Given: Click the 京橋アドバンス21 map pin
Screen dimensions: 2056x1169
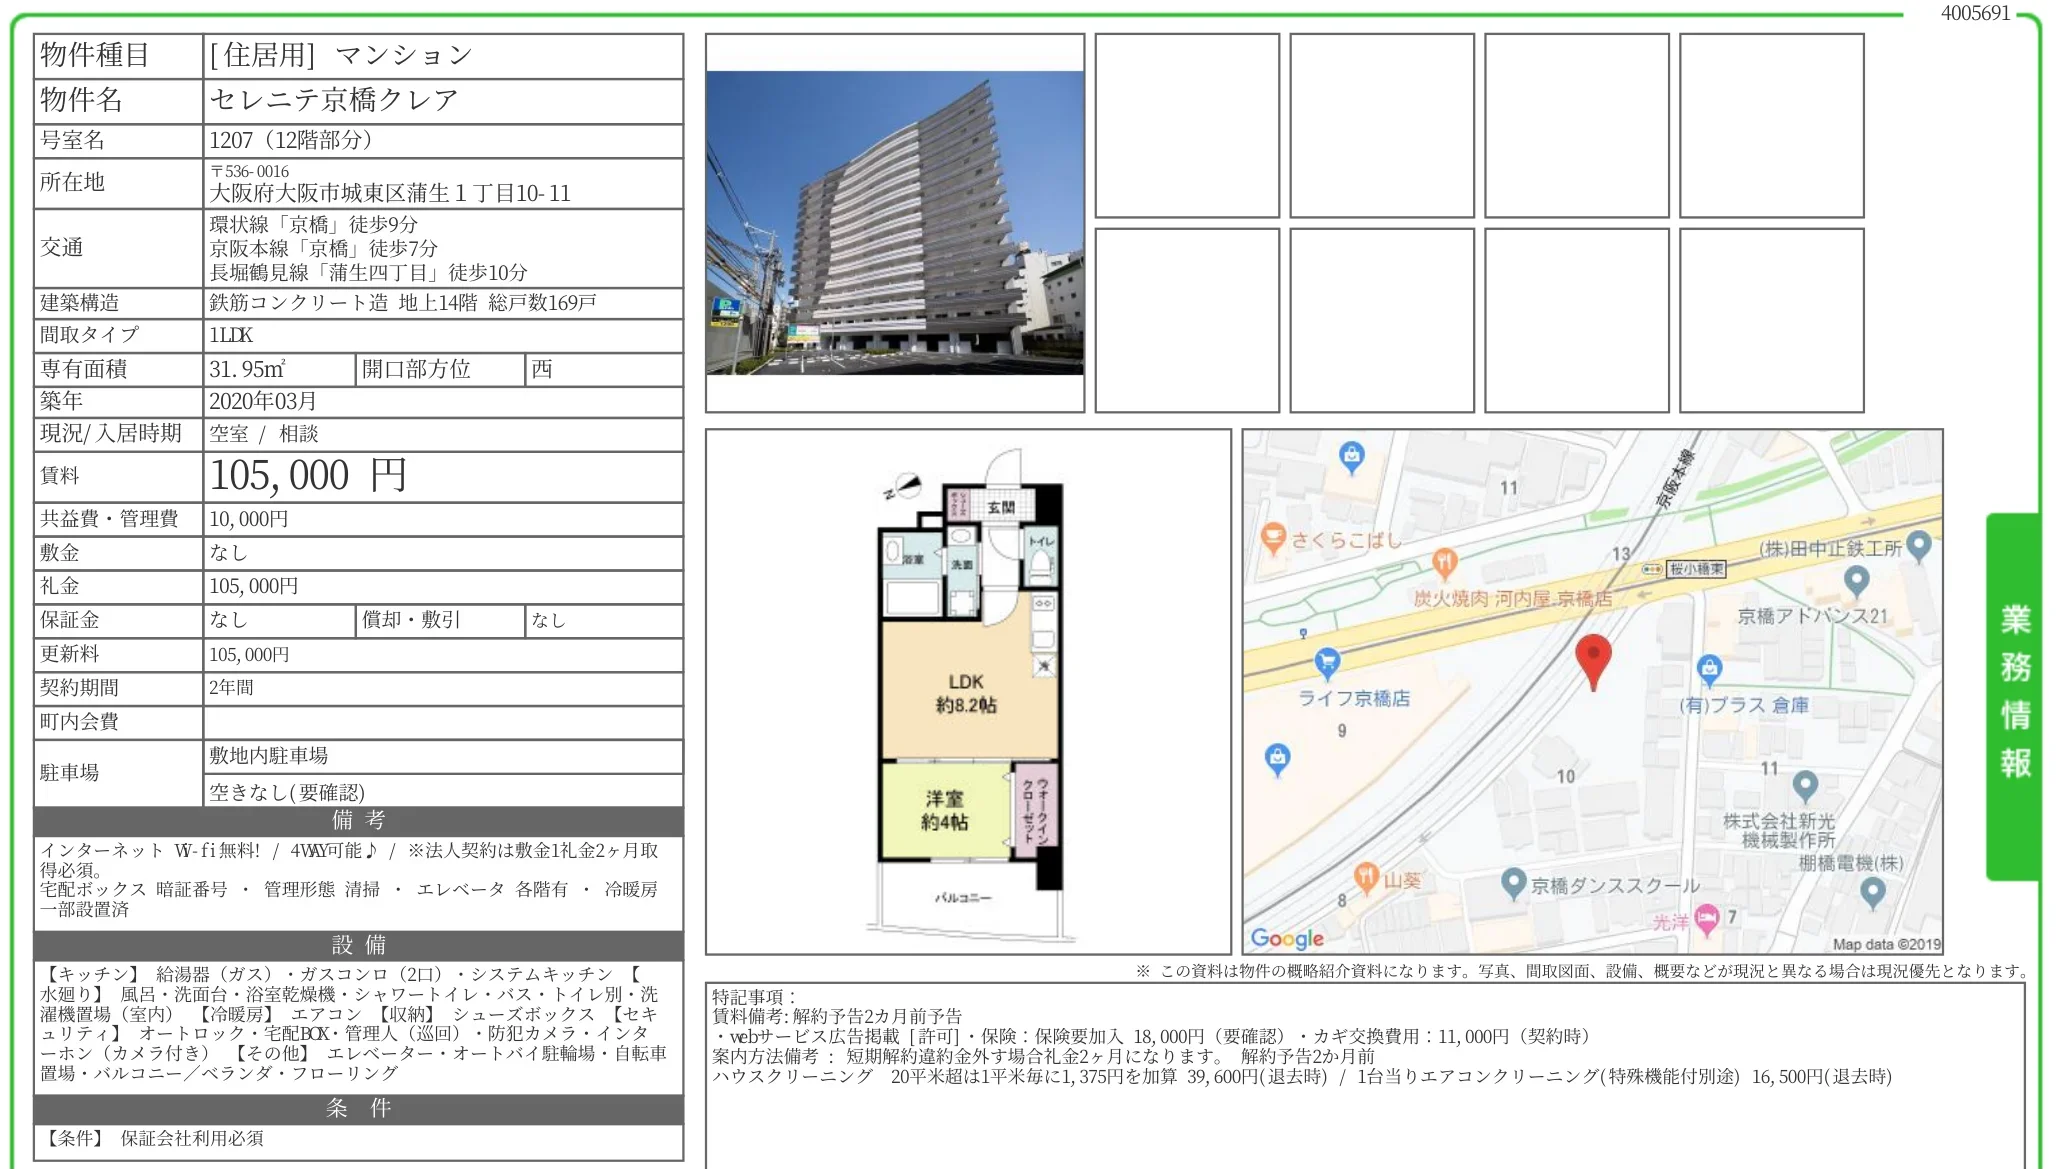Looking at the screenshot, I should [x=1856, y=579].
